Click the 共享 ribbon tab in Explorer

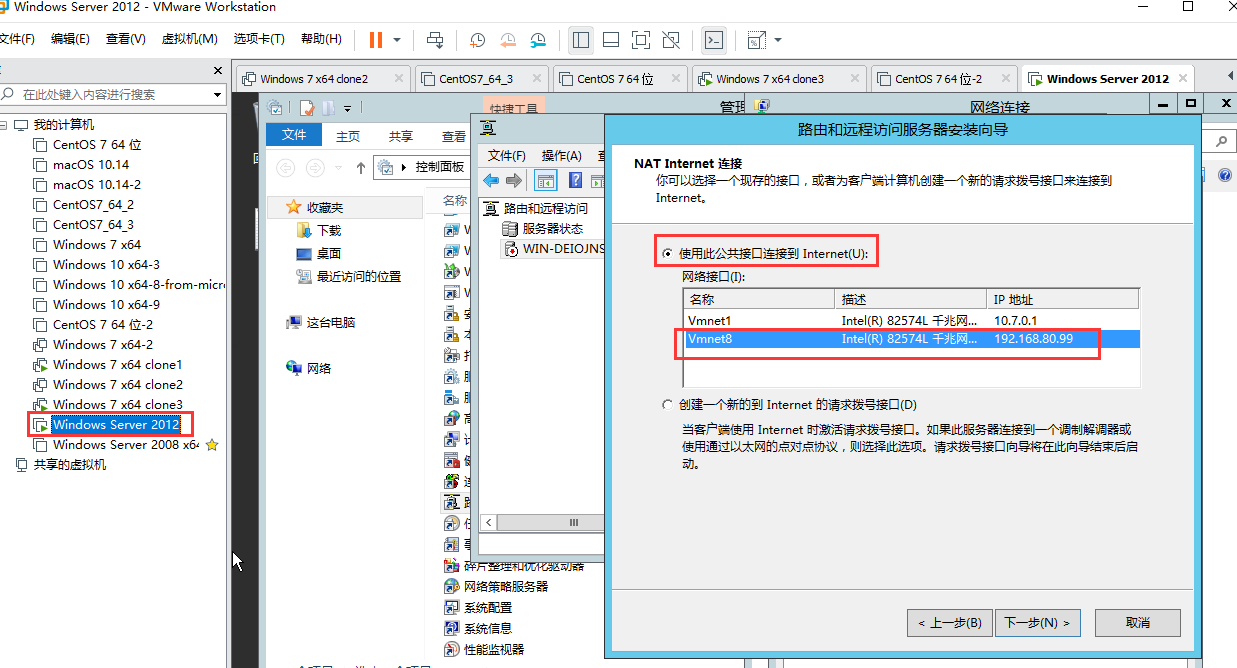coord(401,136)
